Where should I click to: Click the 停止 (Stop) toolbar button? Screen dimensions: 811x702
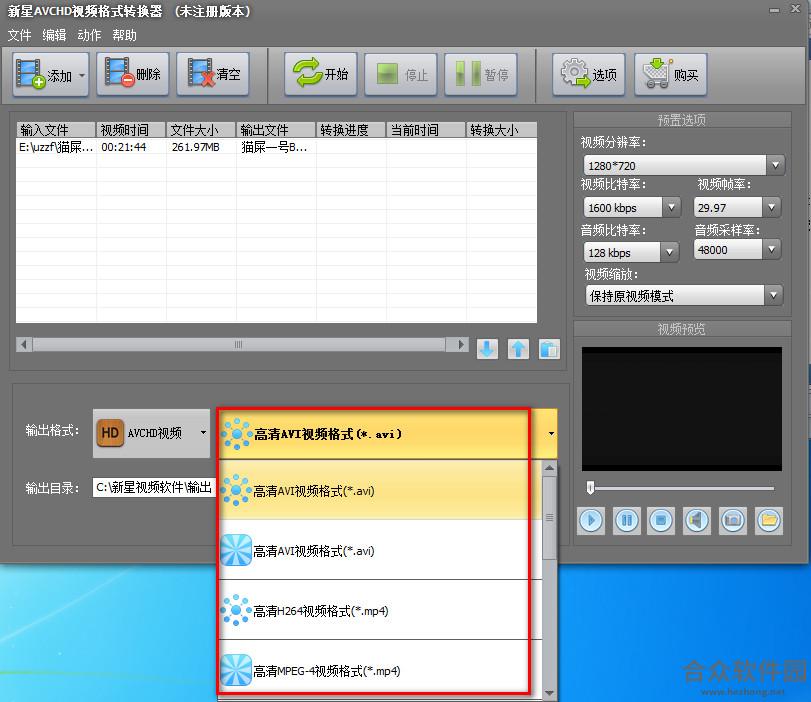click(x=401, y=75)
